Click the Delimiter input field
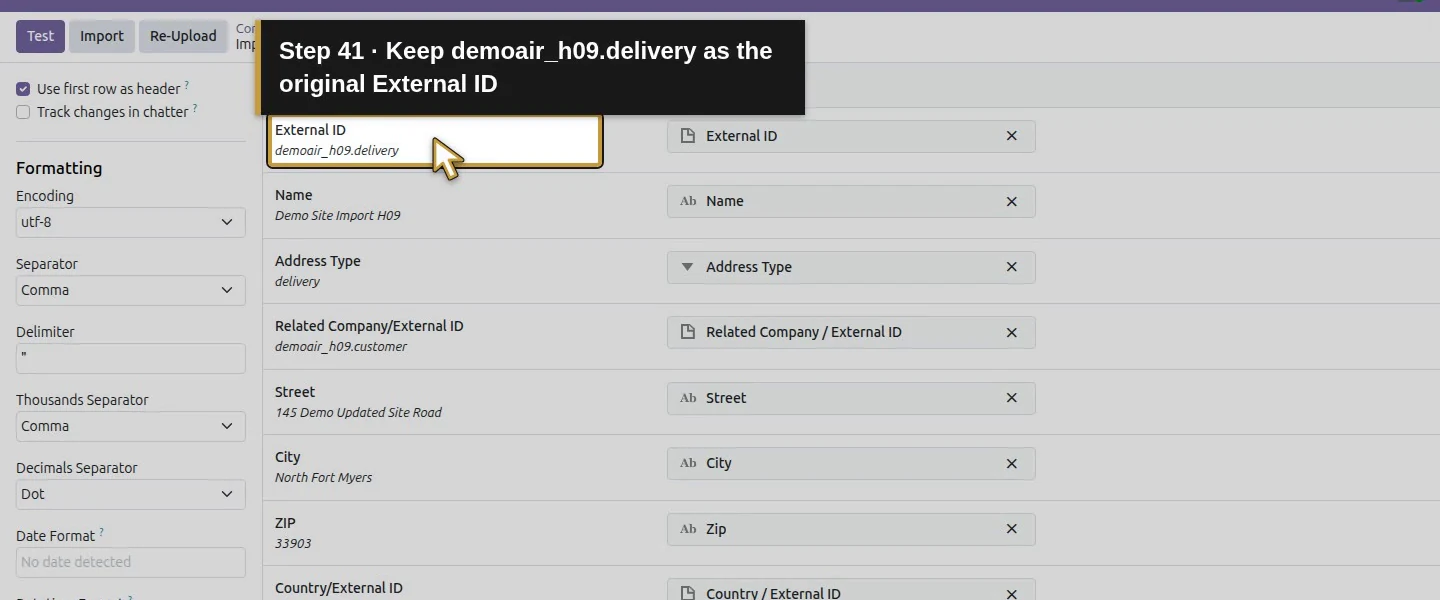 [131, 358]
